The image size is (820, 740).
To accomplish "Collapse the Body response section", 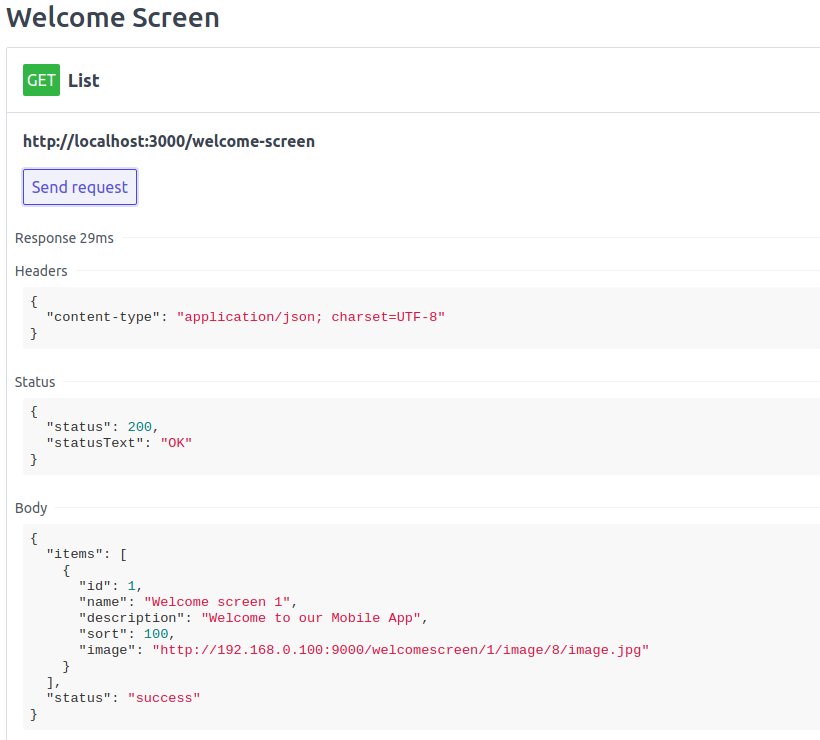I will [29, 508].
